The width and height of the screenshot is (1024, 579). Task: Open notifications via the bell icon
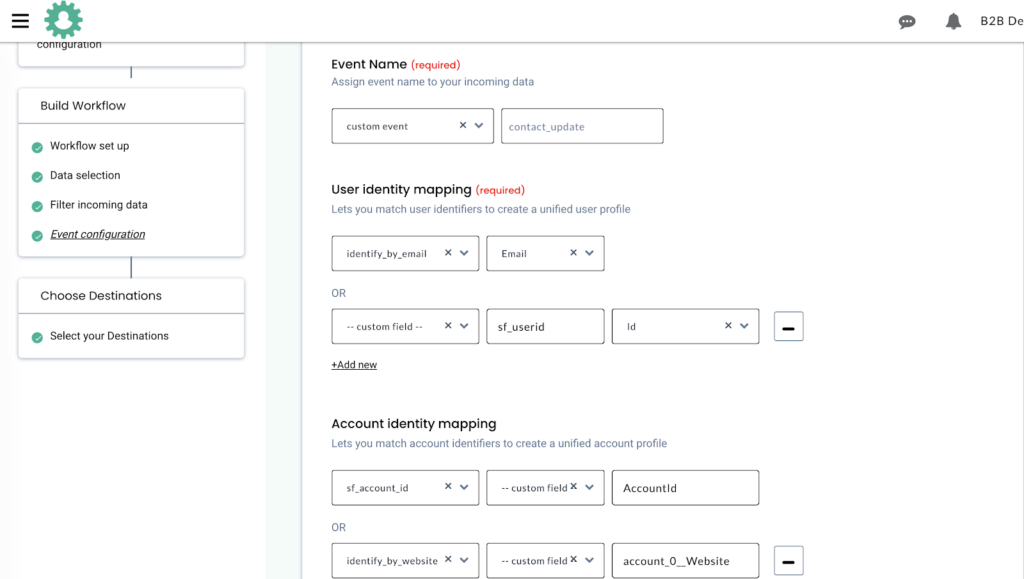click(x=952, y=21)
